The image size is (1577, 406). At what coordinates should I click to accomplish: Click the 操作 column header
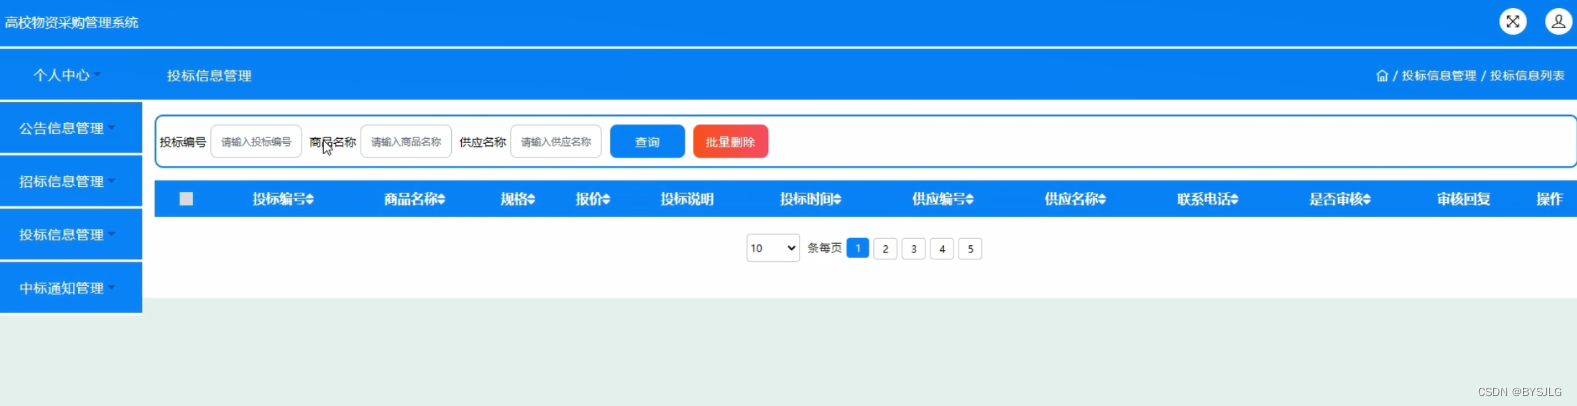pyautogui.click(x=1549, y=199)
